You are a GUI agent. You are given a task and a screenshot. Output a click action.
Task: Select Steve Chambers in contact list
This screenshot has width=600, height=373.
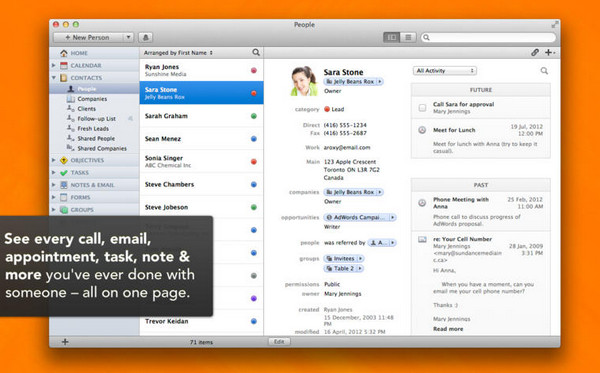[x=201, y=184]
